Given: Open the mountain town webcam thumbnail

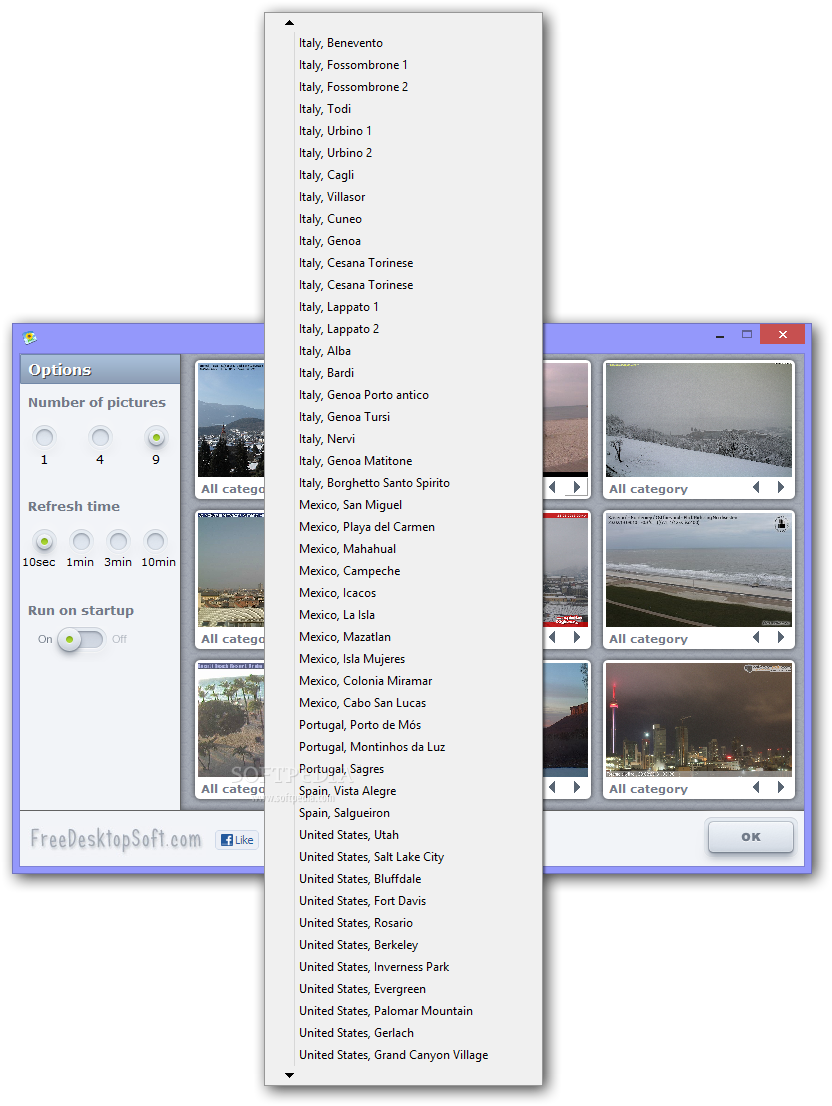Looking at the screenshot, I should click(231, 420).
